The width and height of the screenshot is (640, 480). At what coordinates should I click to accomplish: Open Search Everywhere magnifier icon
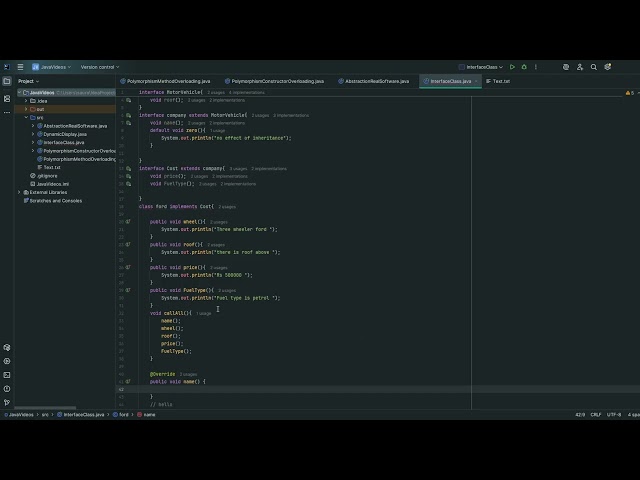click(x=593, y=67)
